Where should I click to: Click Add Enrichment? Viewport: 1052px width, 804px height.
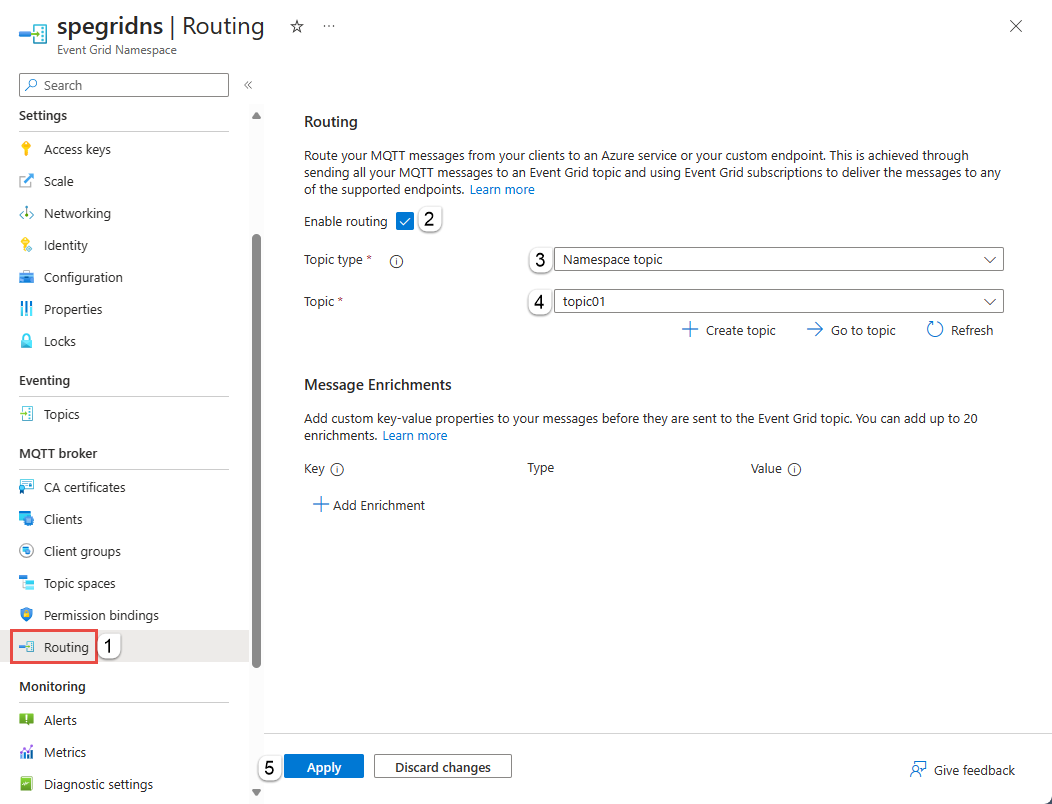(x=369, y=505)
